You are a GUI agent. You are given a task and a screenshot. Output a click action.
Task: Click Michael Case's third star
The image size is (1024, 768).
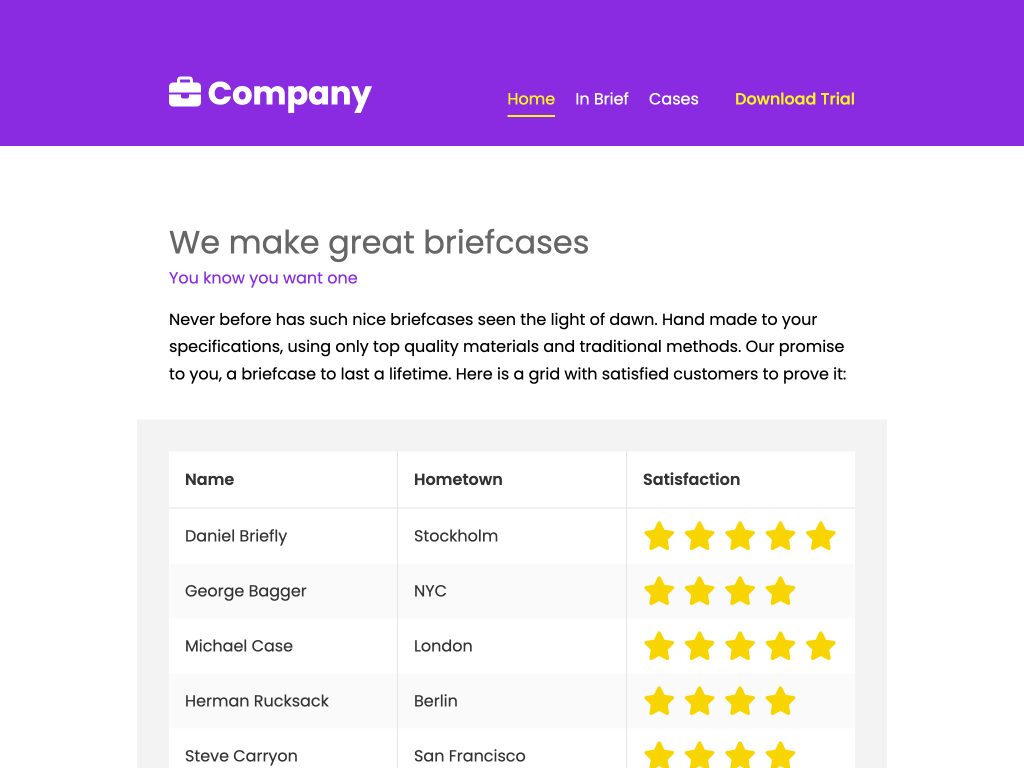(x=740, y=646)
